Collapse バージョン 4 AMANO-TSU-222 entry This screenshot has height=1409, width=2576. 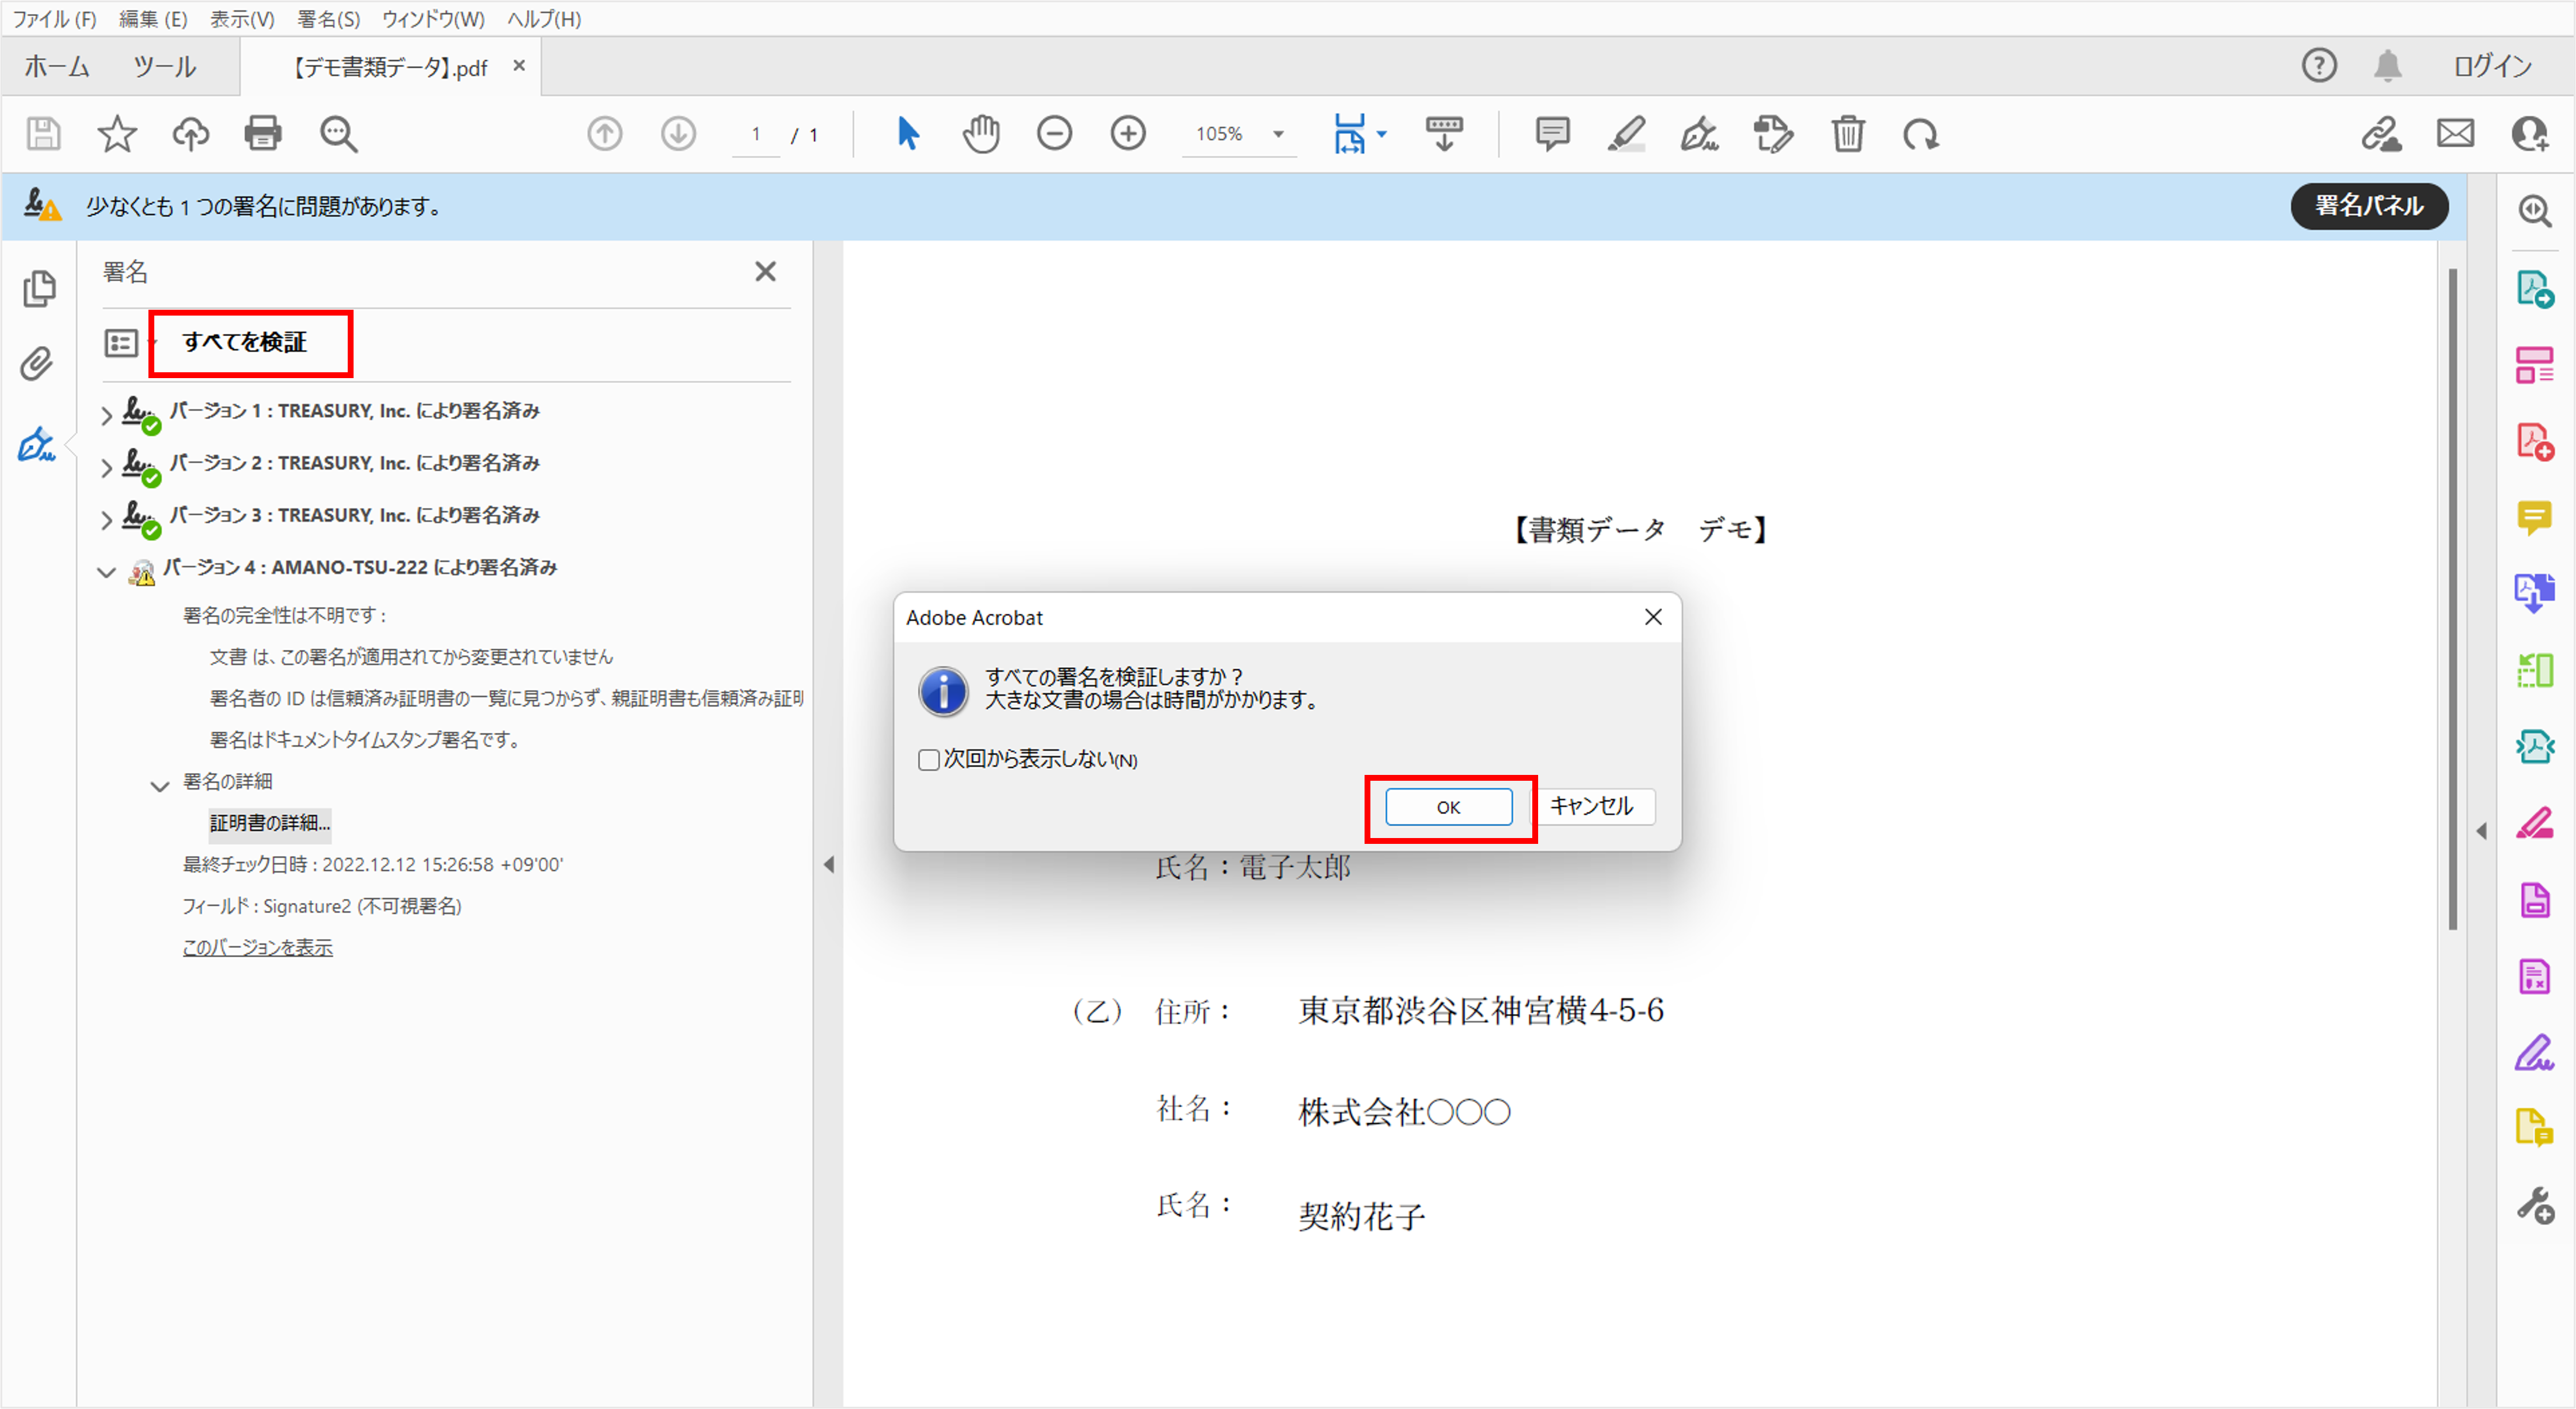pos(107,572)
